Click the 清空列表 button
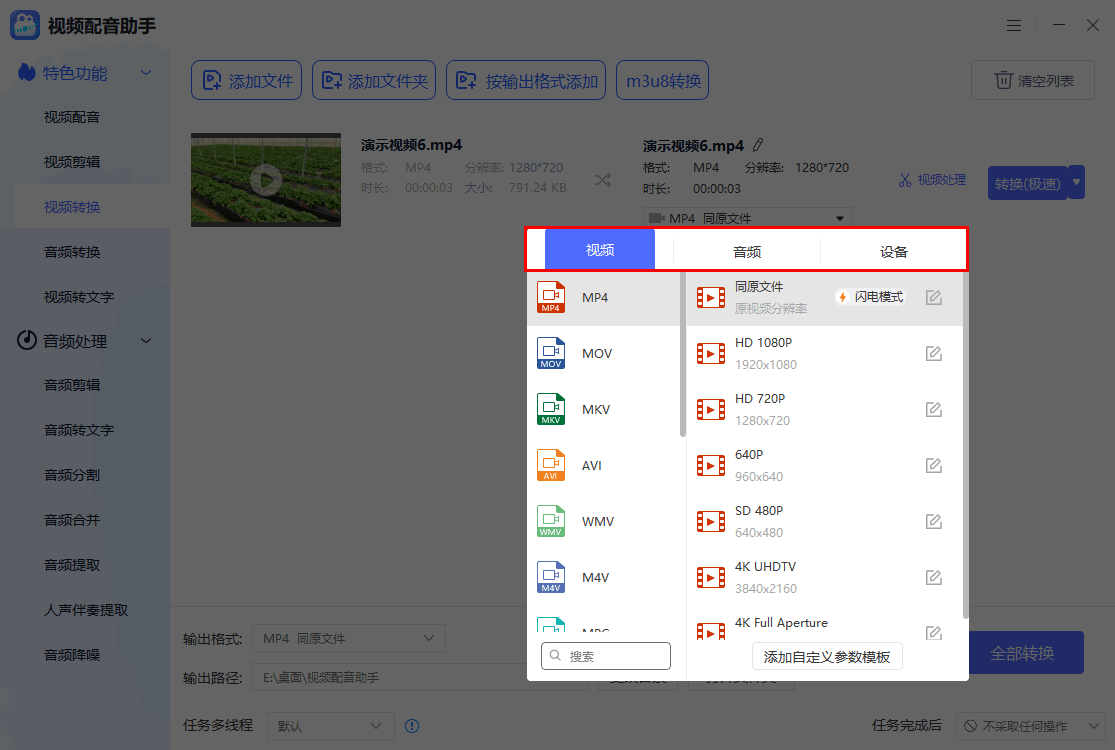 1033,80
